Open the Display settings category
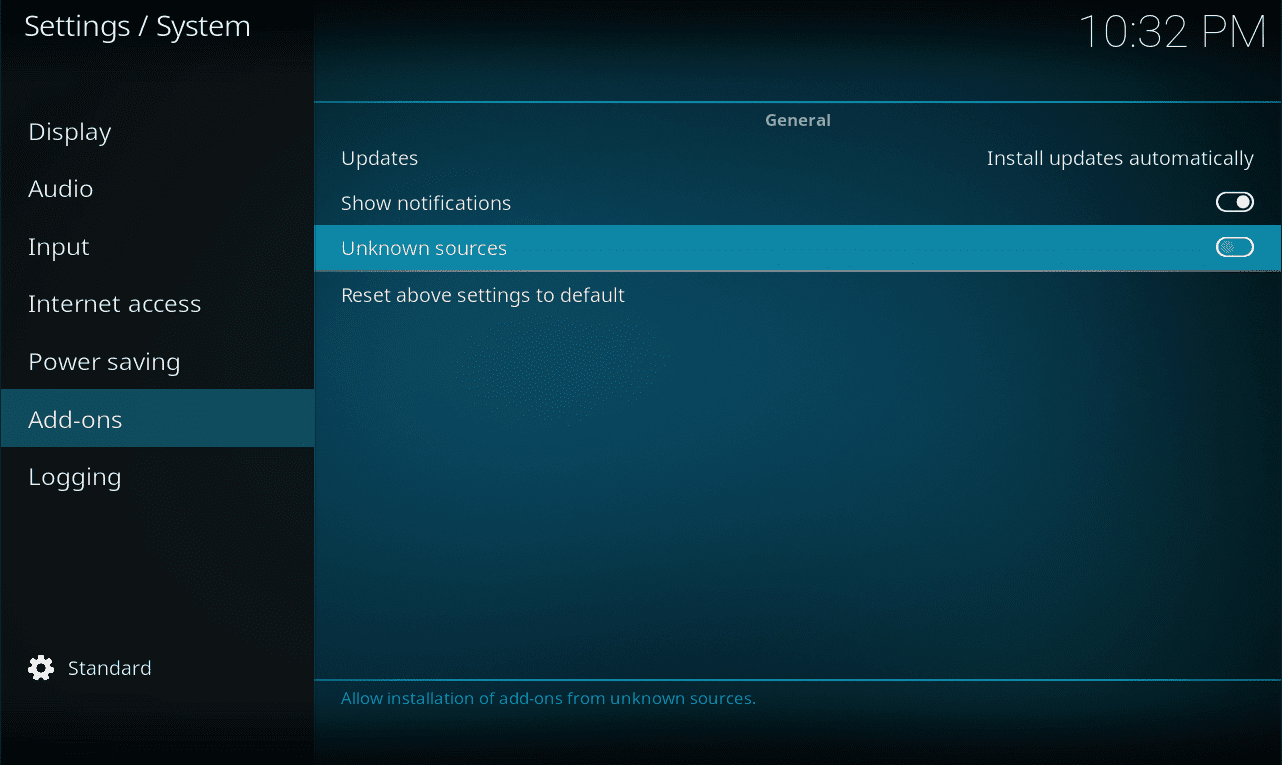 point(70,132)
